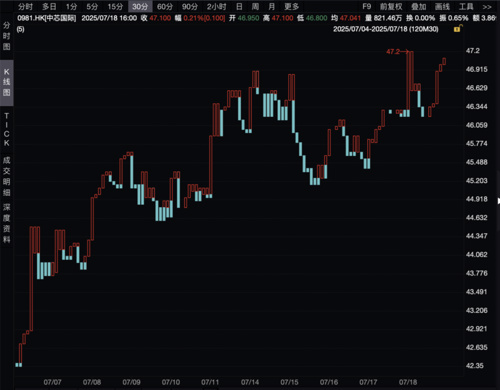500x390 pixels.
Task: Open the F9 info panel
Action: click(367, 6)
